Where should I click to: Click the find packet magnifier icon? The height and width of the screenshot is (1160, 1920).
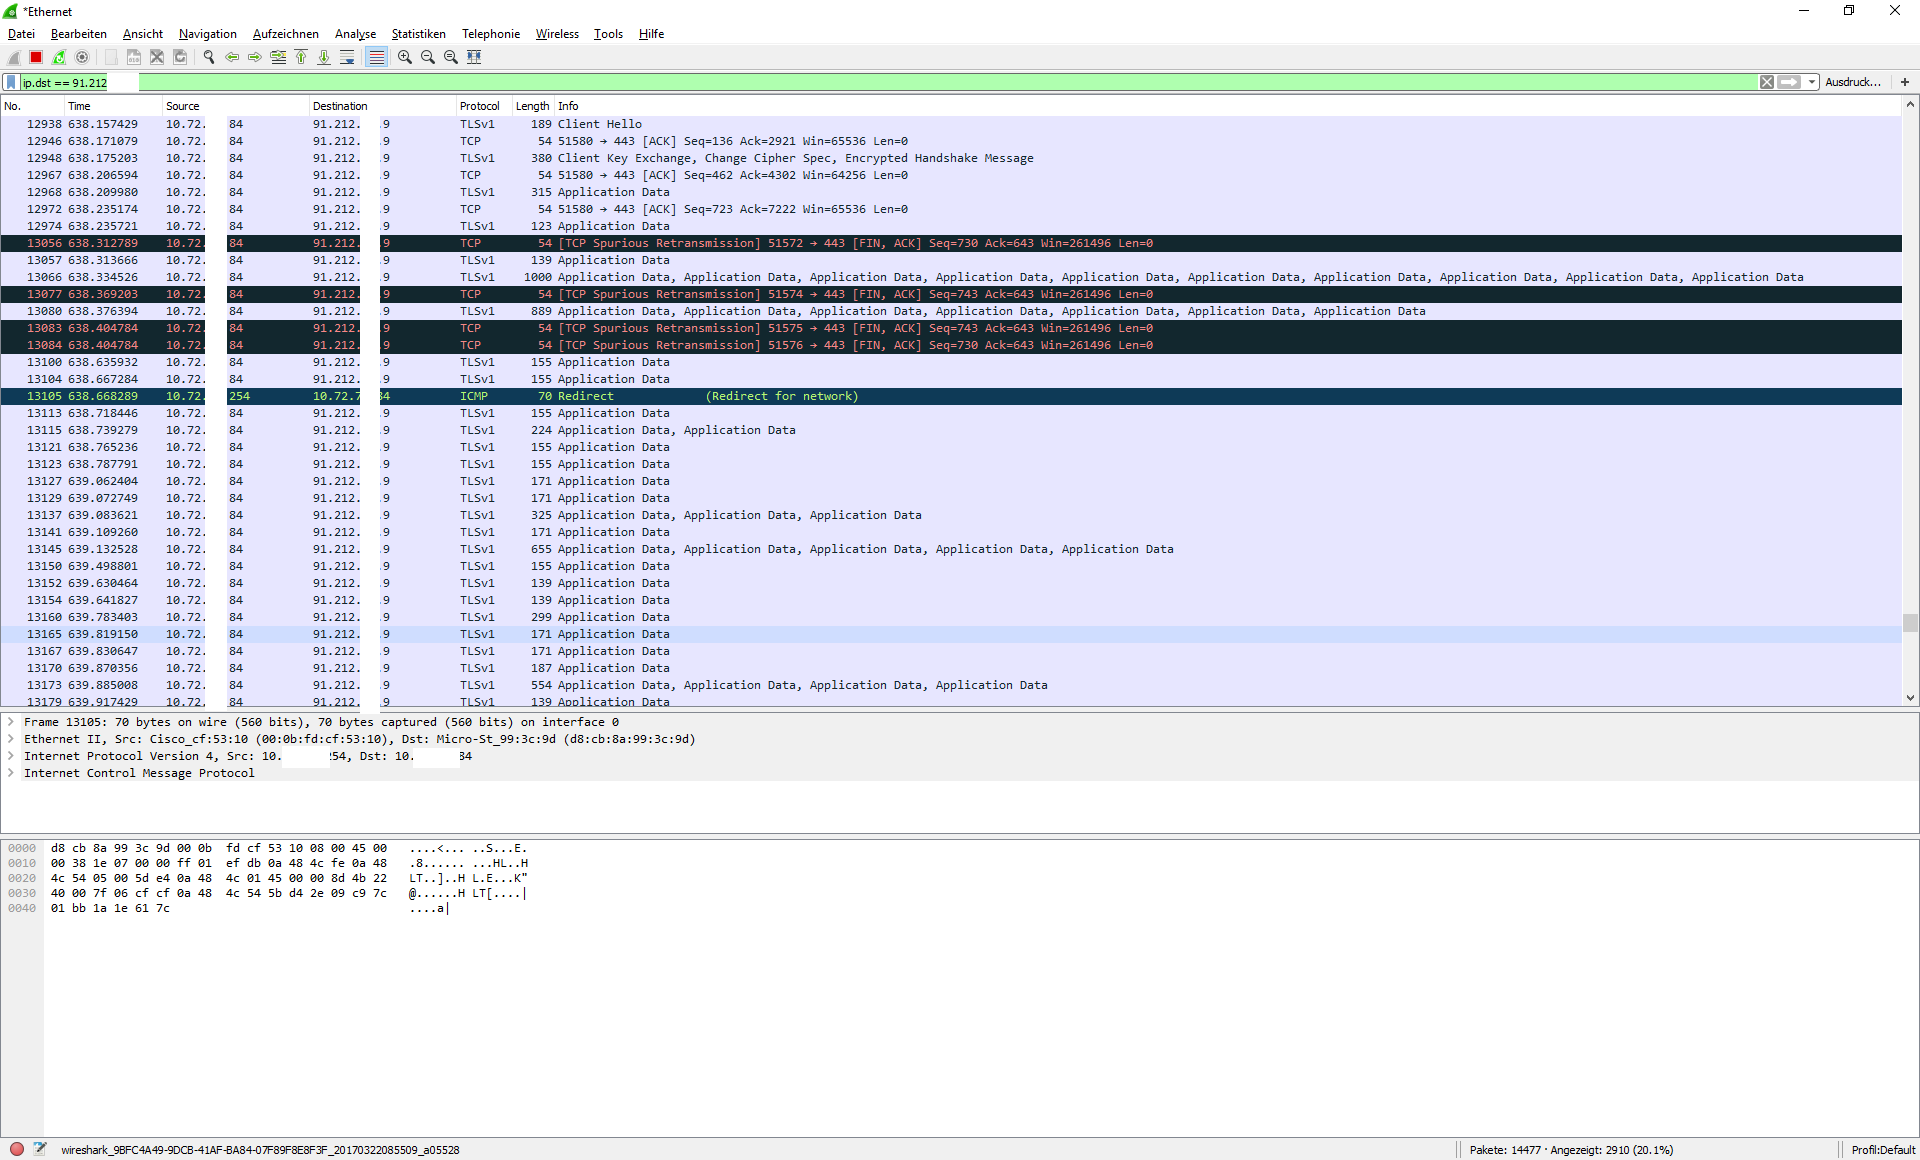pyautogui.click(x=209, y=57)
